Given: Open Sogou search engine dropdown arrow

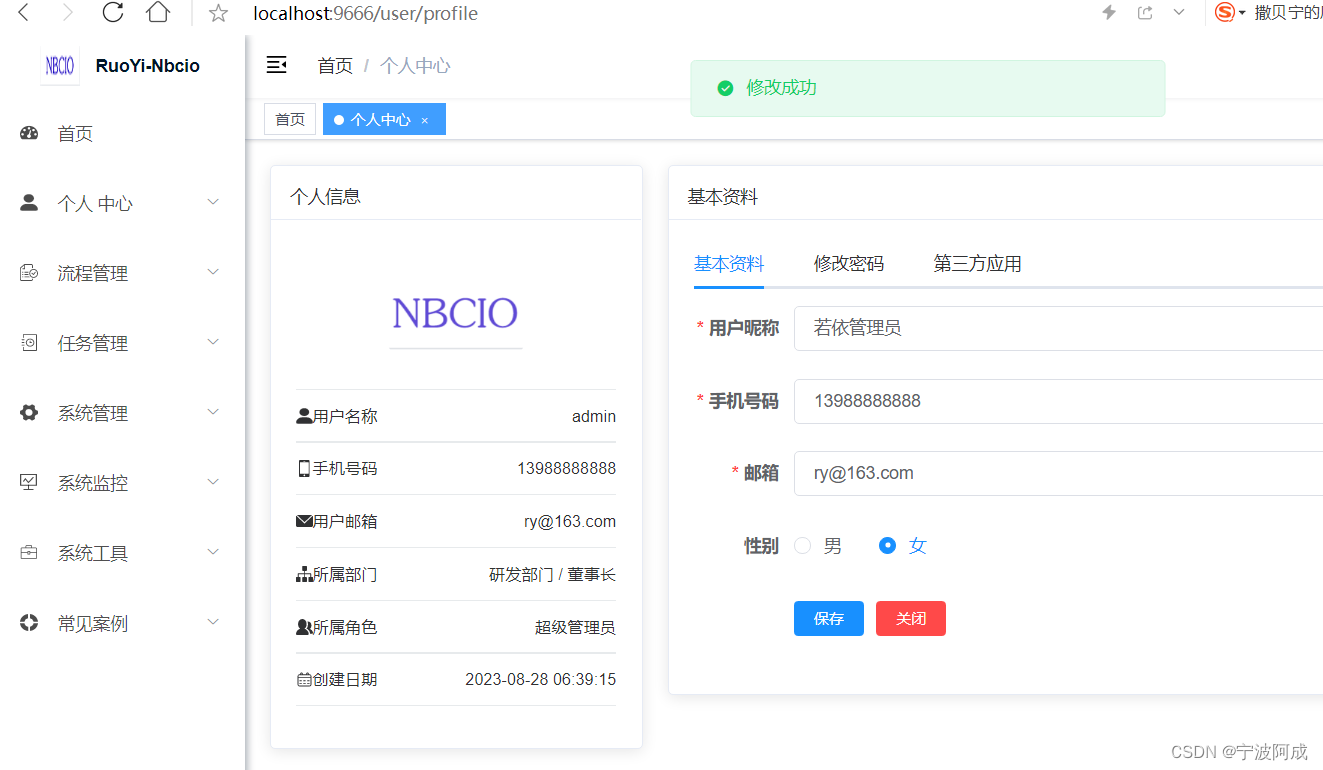Looking at the screenshot, I should 1242,14.
